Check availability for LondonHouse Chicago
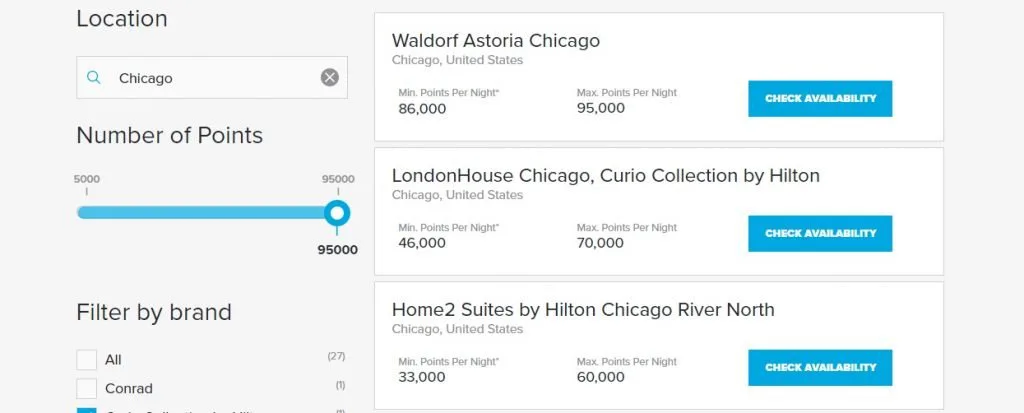The height and width of the screenshot is (413, 1024). pos(820,233)
